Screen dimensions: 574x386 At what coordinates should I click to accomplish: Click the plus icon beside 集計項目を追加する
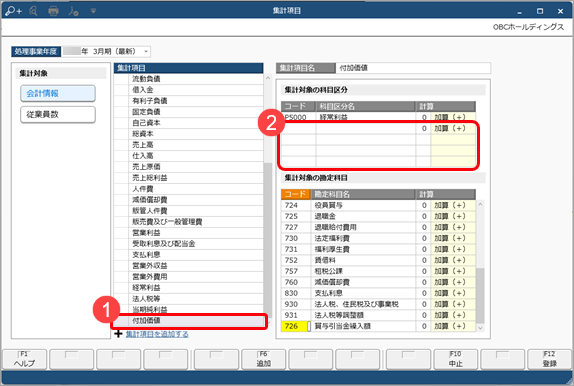click(x=118, y=334)
